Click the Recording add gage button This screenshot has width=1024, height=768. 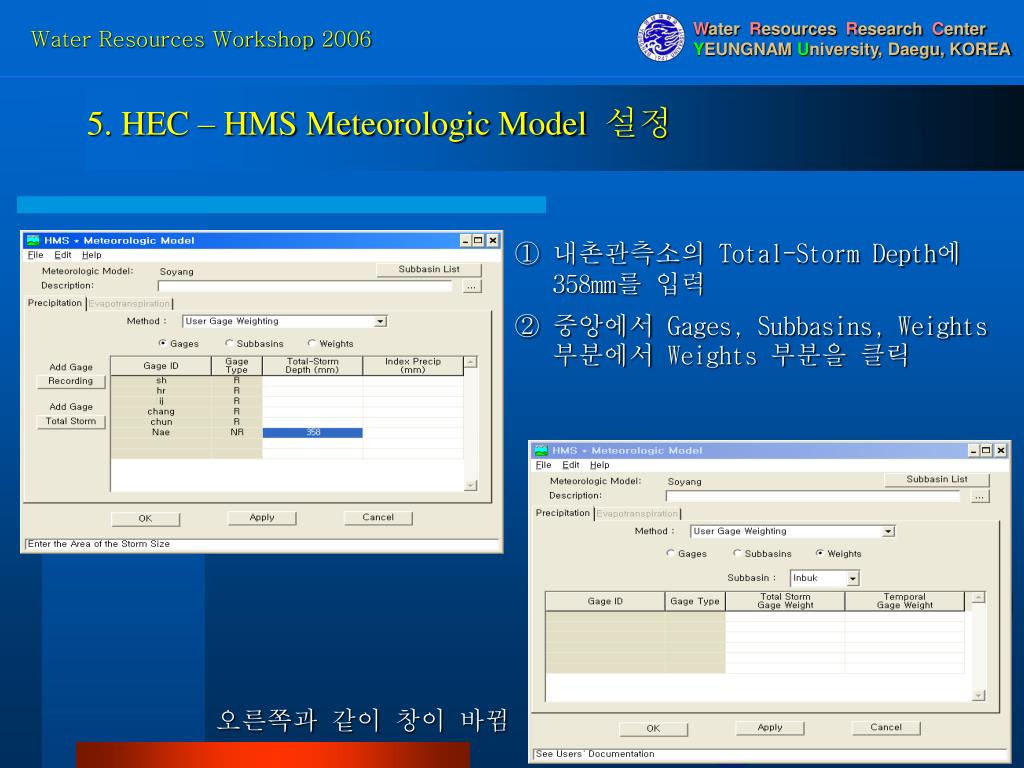click(x=71, y=381)
